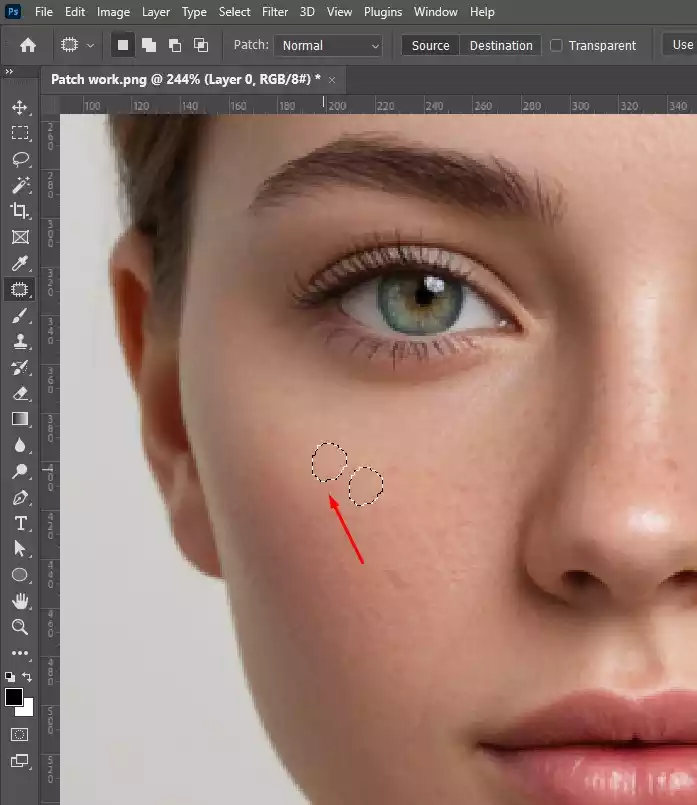Open the View menu
This screenshot has height=805, width=697.
339,12
